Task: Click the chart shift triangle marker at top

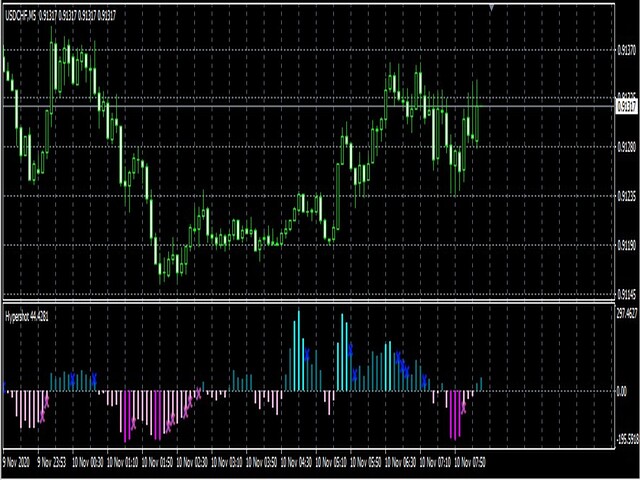Action: [491, 7]
